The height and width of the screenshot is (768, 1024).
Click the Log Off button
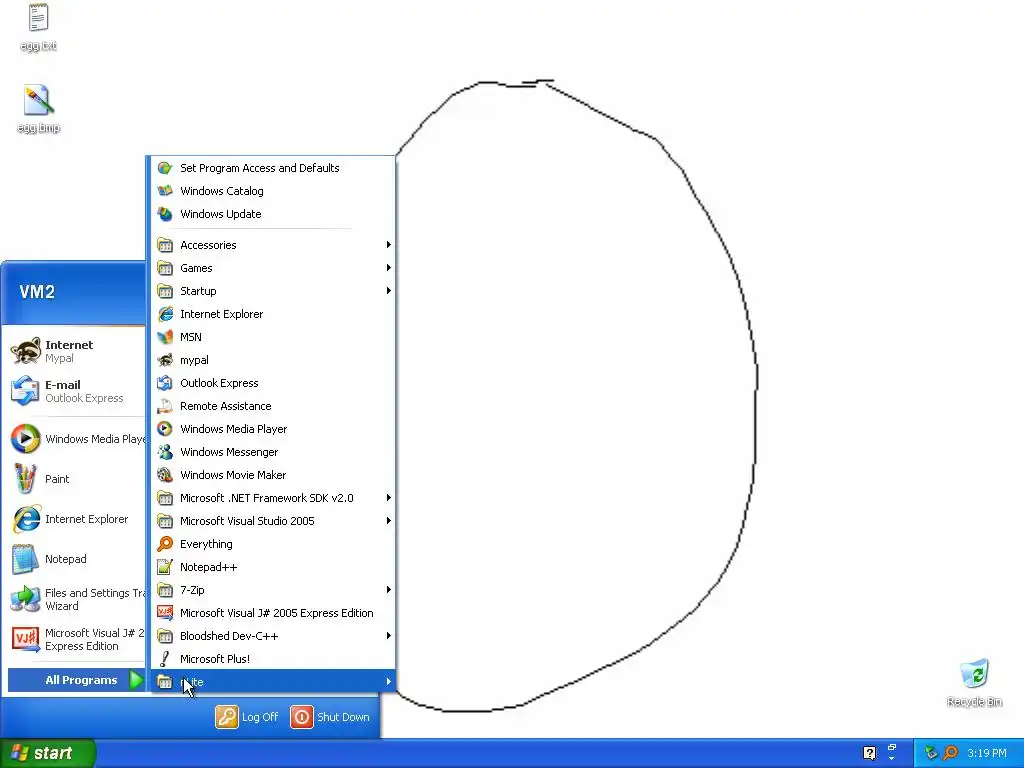click(x=247, y=717)
